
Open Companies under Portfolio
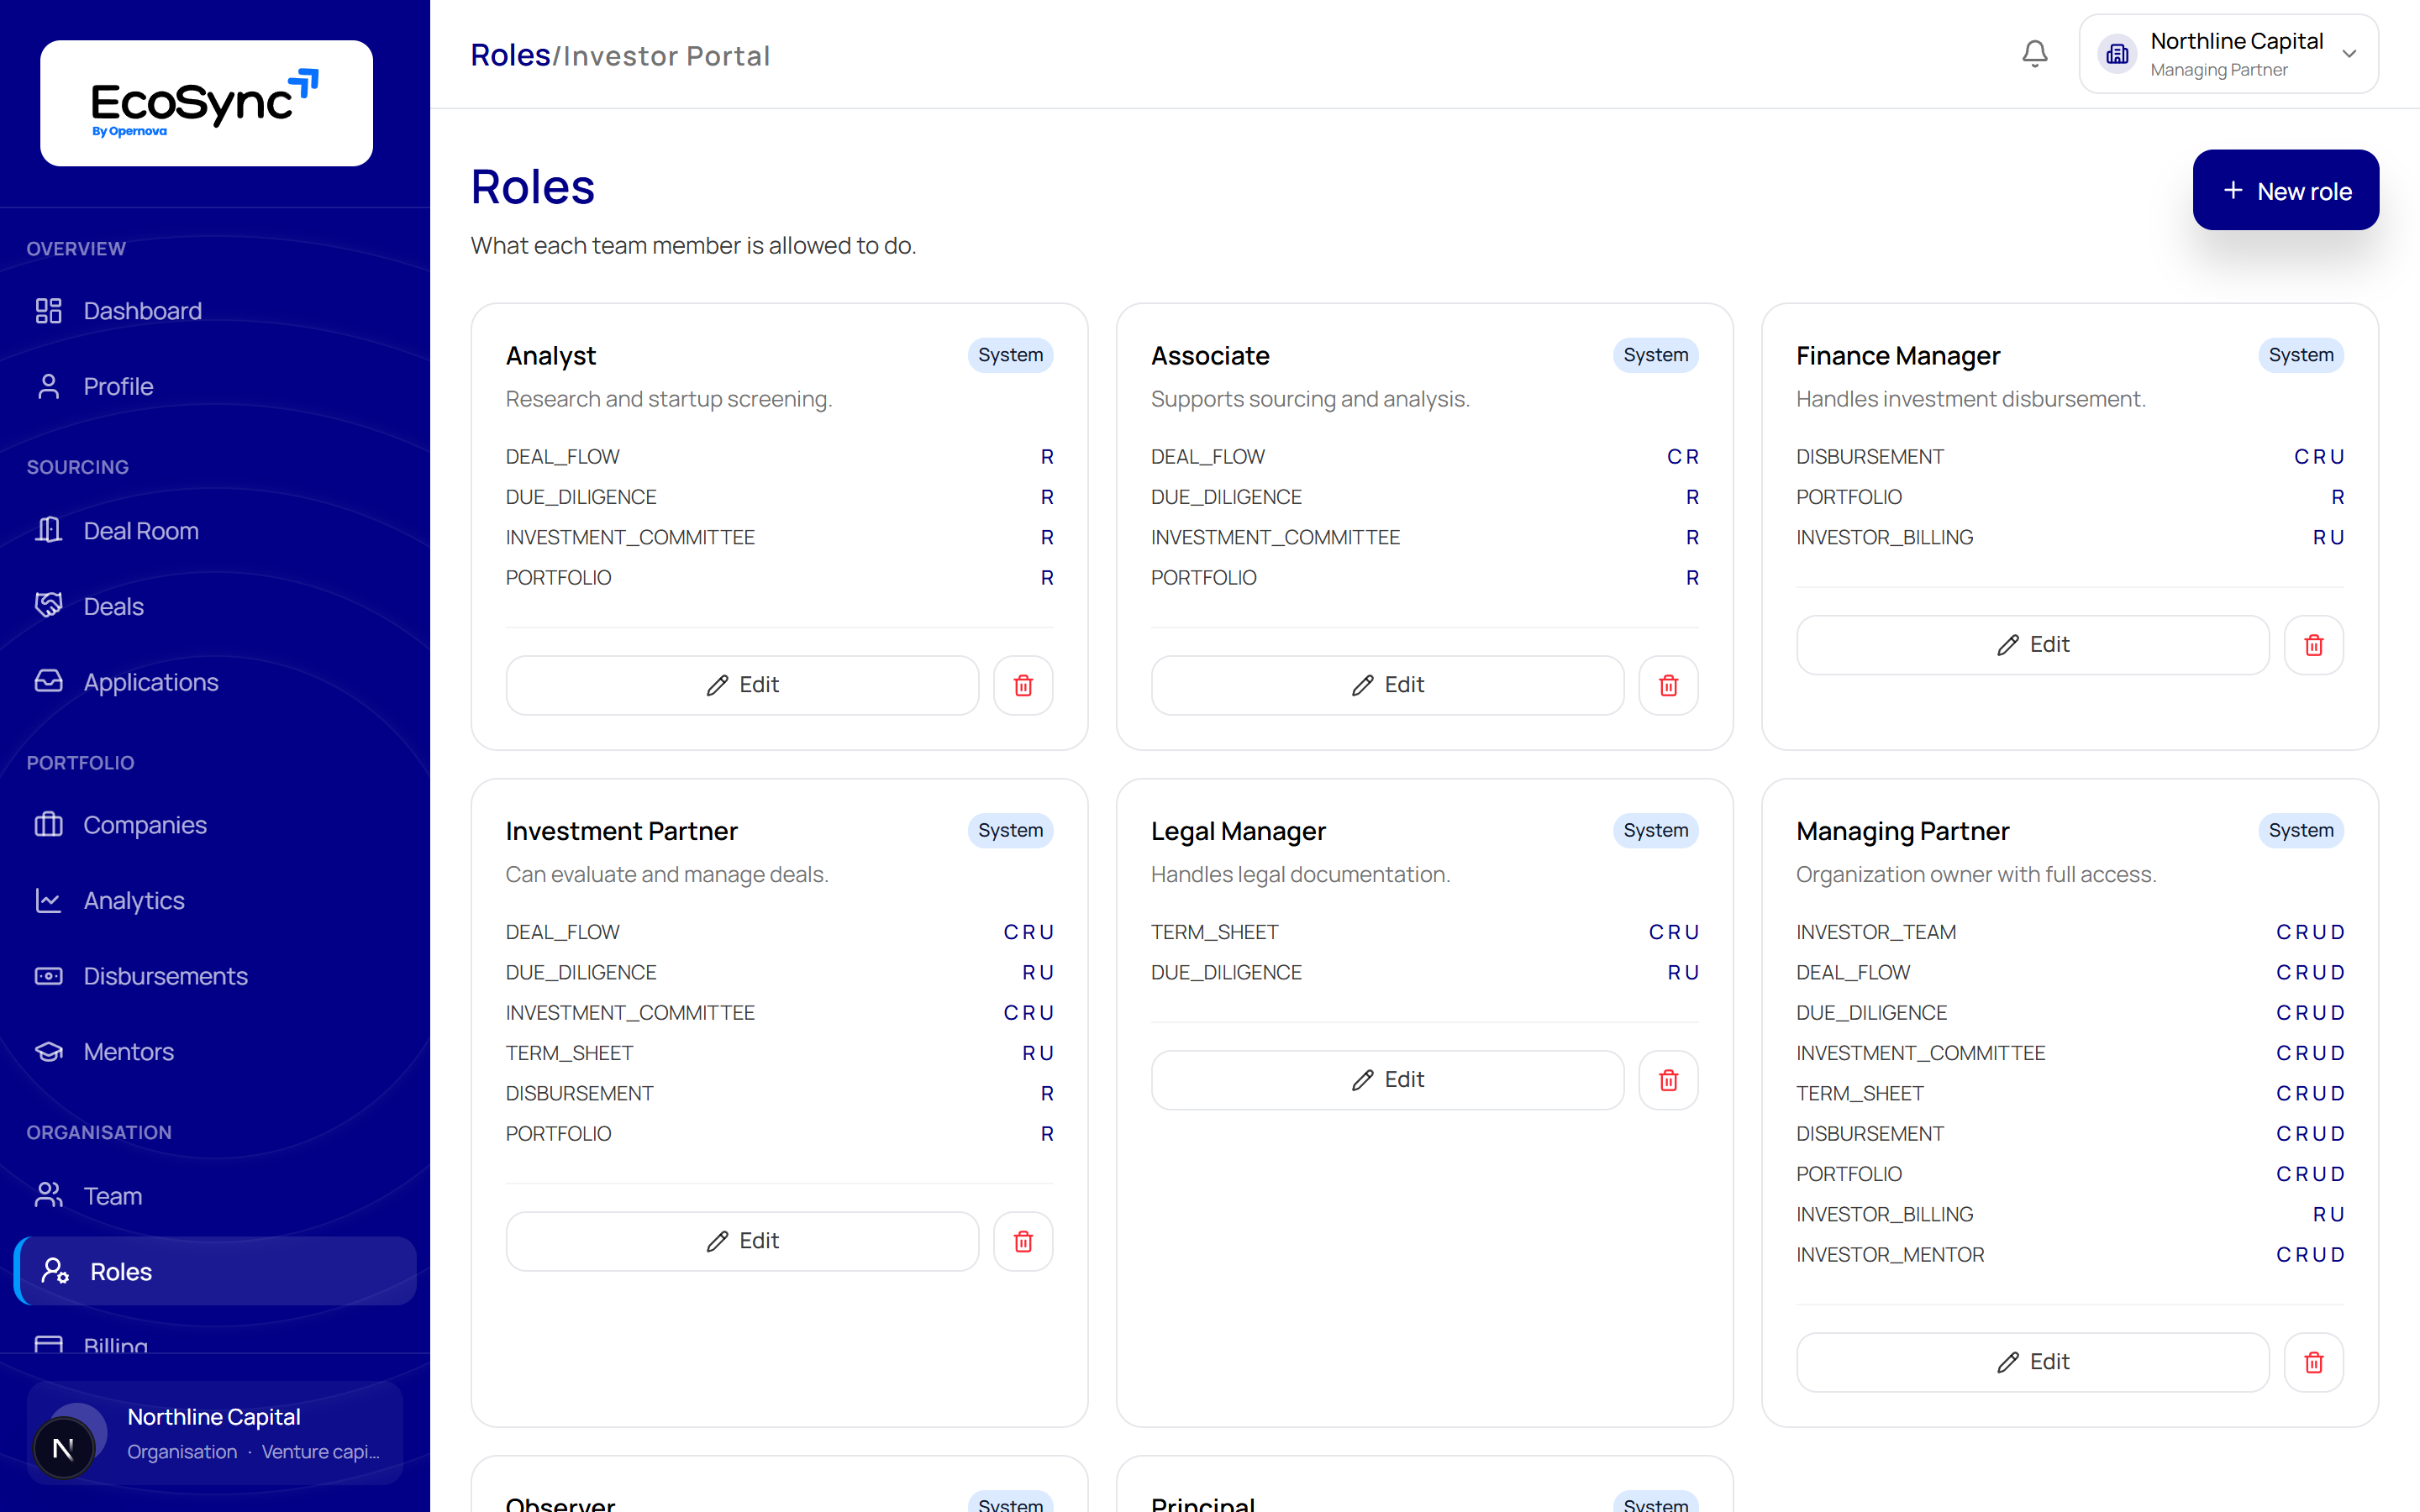point(215,825)
